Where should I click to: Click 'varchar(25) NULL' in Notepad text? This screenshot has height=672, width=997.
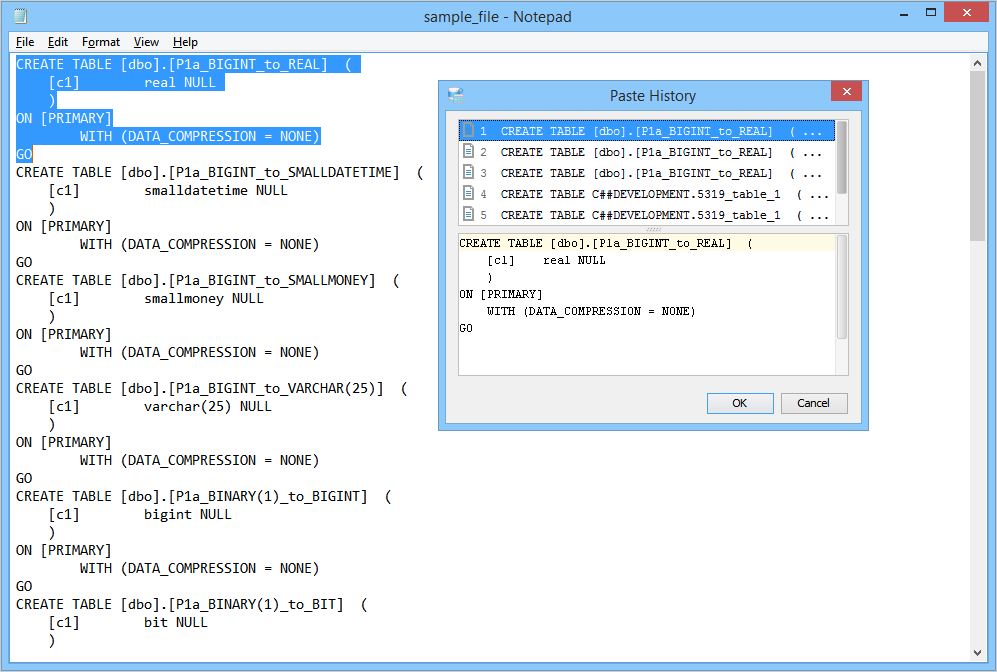click(208, 406)
